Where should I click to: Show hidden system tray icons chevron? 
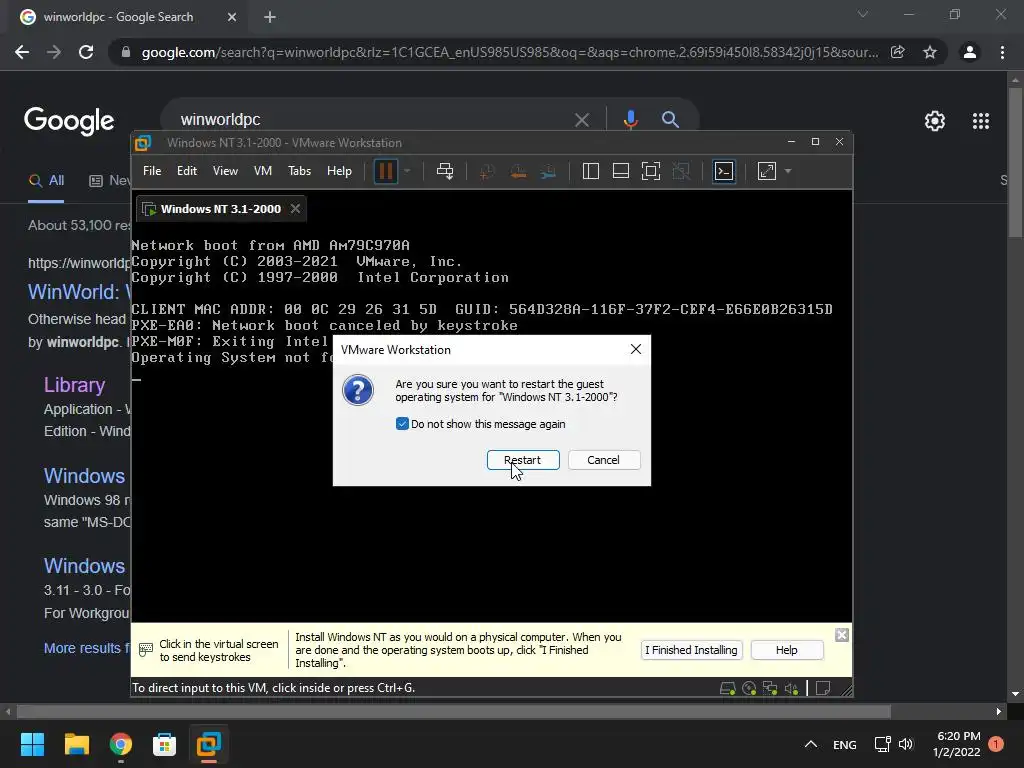click(x=810, y=744)
